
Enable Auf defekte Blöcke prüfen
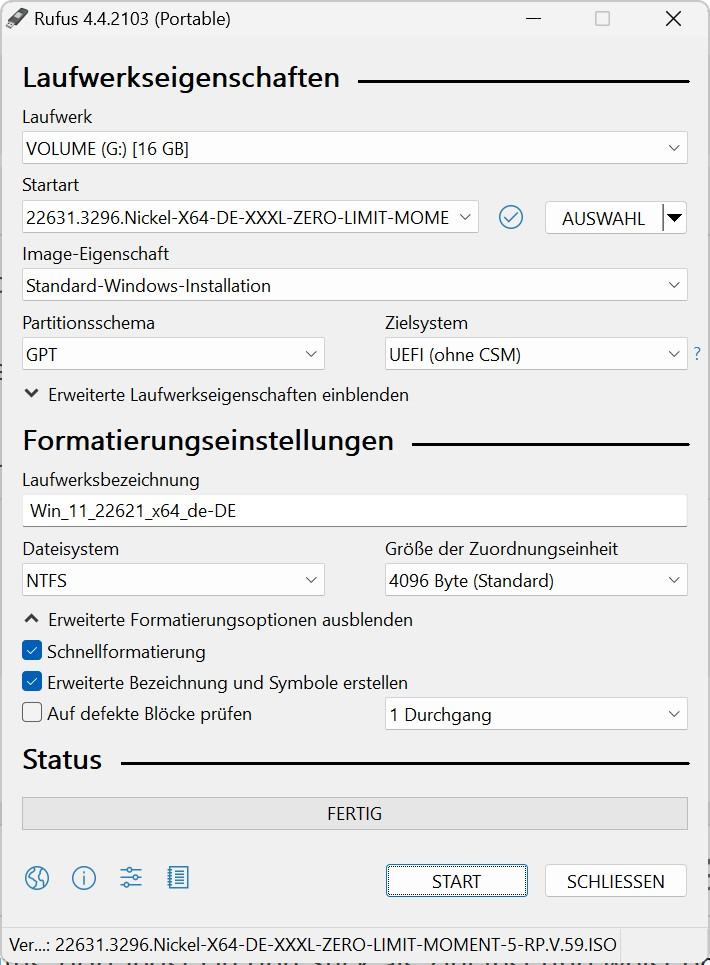pyautogui.click(x=32, y=713)
